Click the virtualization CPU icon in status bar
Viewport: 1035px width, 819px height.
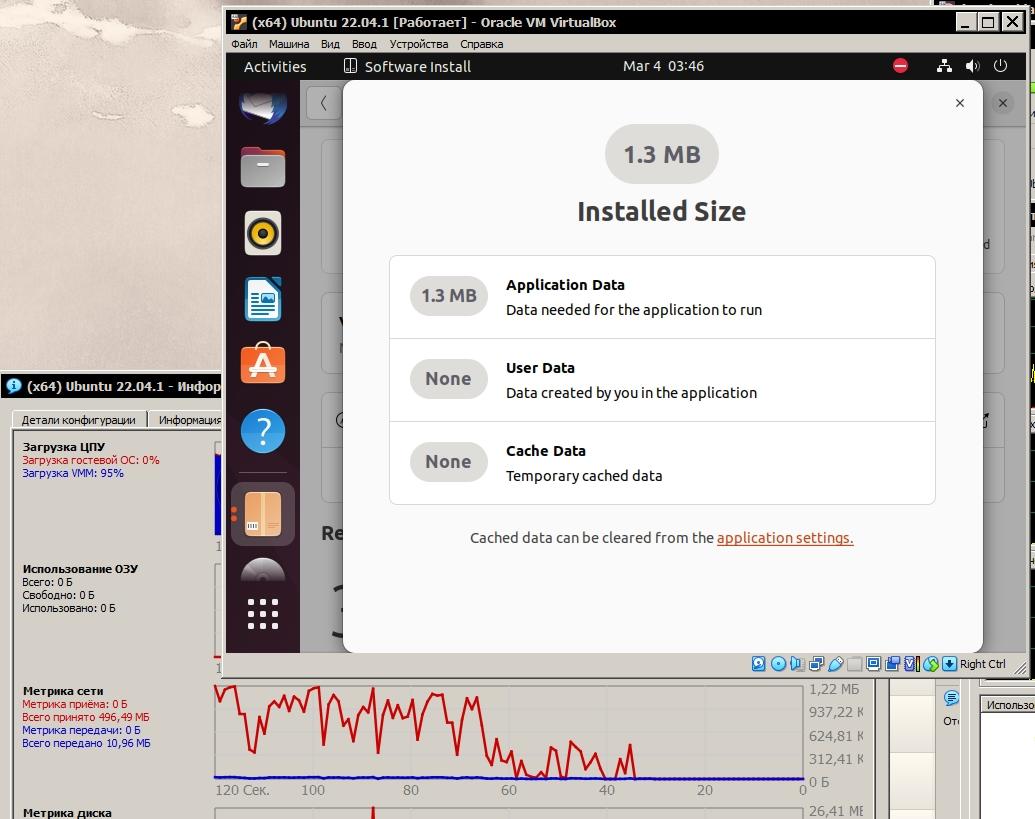[912, 664]
